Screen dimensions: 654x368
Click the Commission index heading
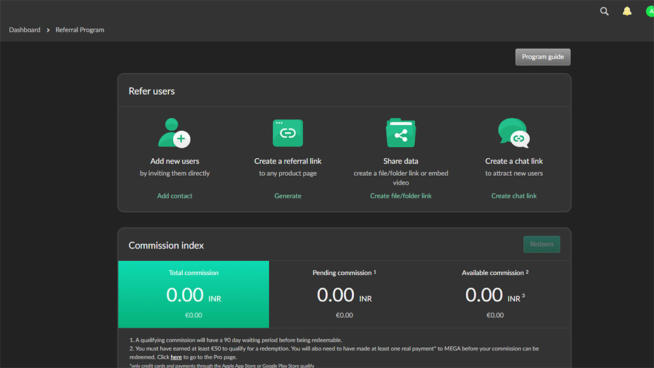tap(166, 245)
